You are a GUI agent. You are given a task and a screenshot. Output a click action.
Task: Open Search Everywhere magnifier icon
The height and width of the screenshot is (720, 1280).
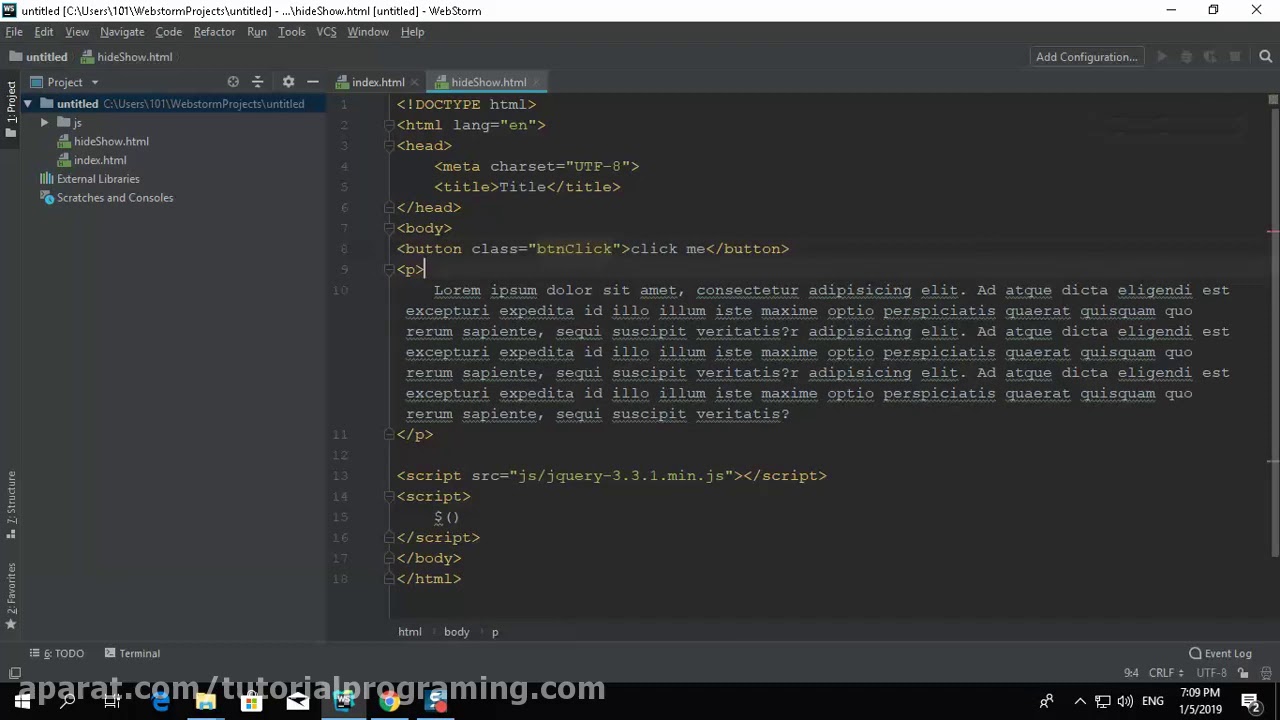(1265, 57)
